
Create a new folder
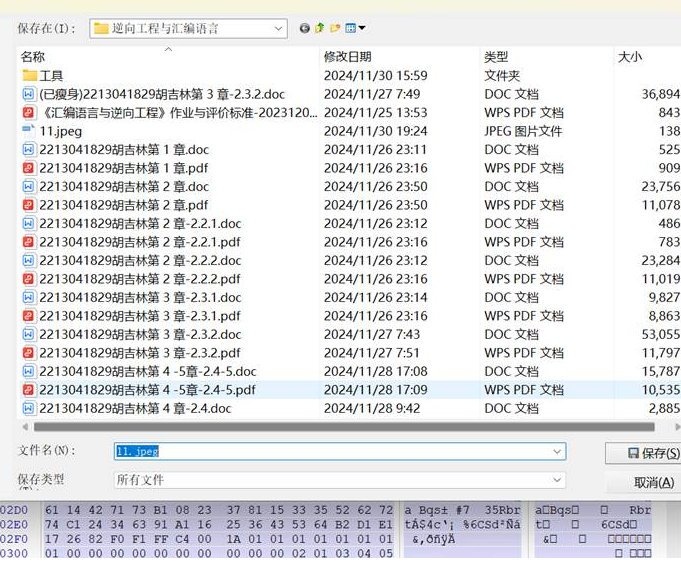click(335, 28)
